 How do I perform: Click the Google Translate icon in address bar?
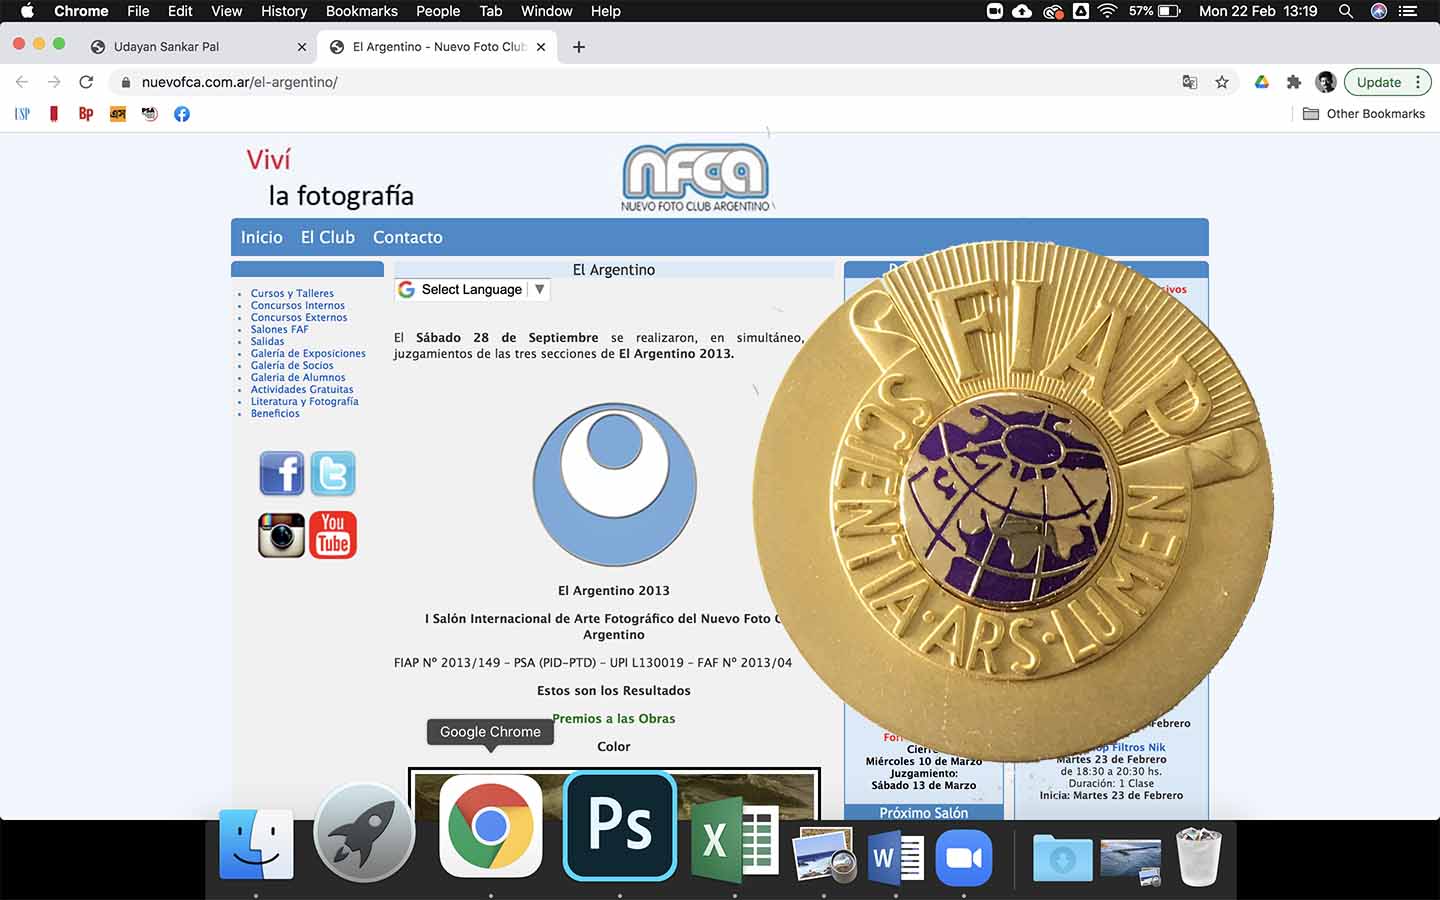1189,82
